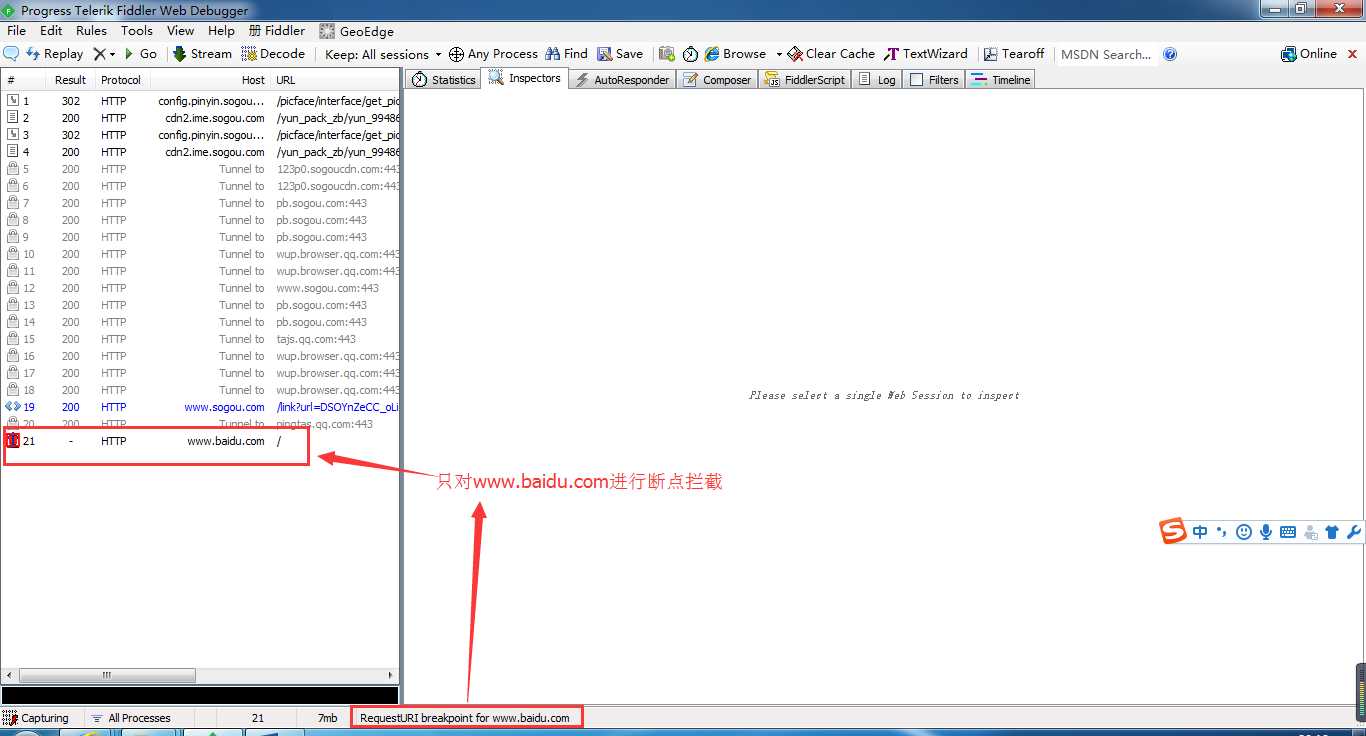Image resolution: width=1366 pixels, height=736 pixels.
Task: Switch to the Timeline tab
Action: pyautogui.click(x=1000, y=80)
